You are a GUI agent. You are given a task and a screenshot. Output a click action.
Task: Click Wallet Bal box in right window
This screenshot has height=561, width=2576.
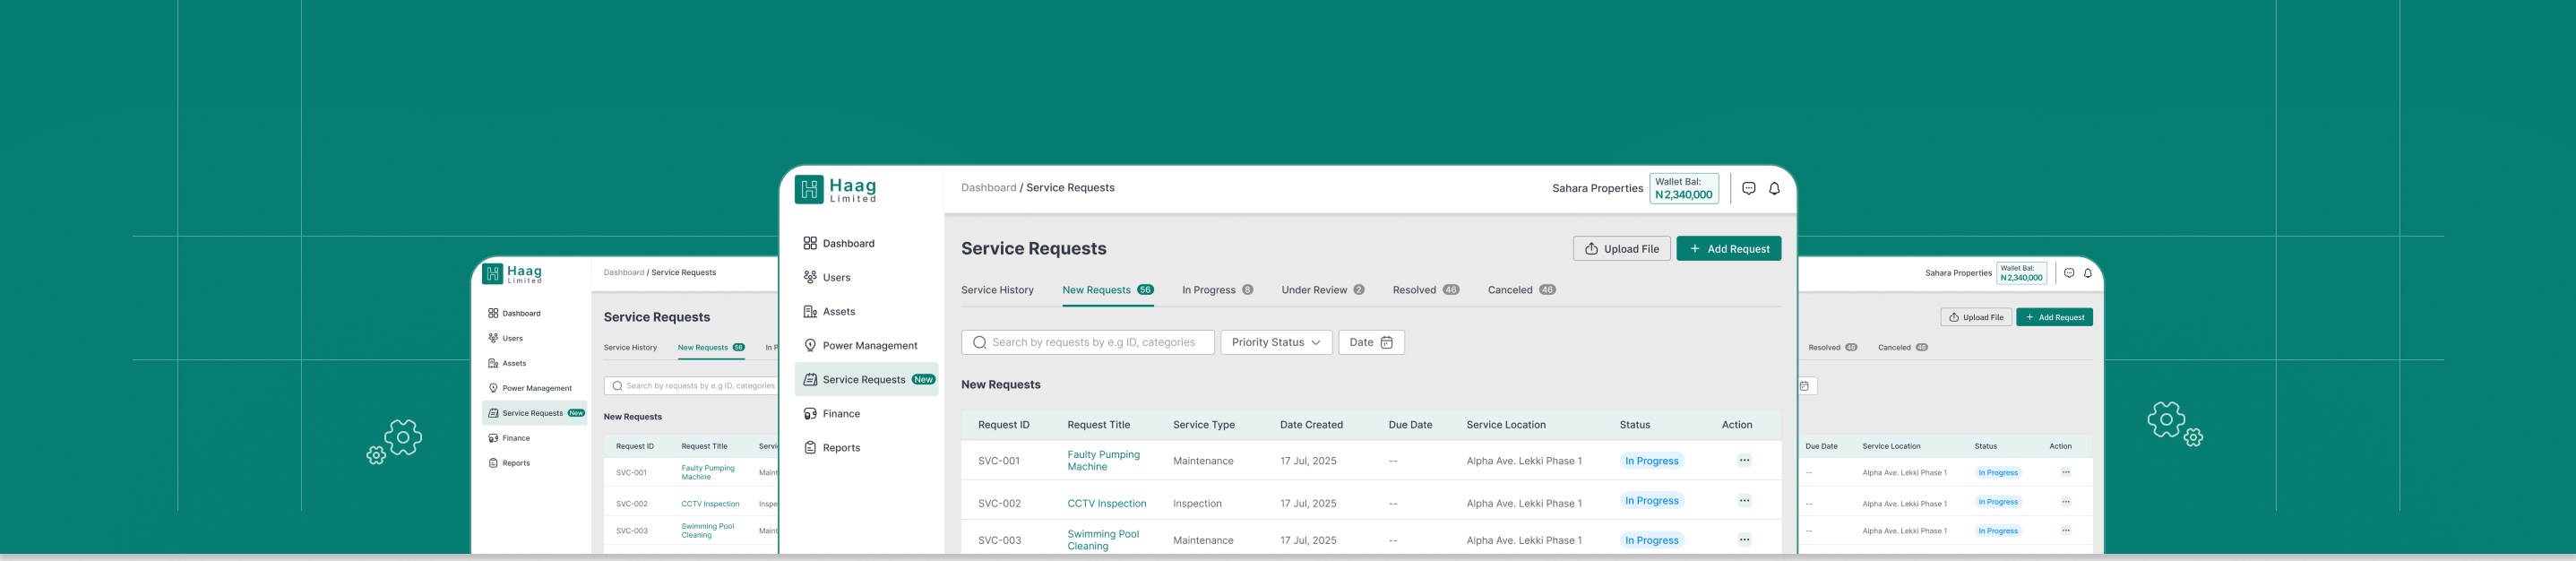pos(2021,273)
